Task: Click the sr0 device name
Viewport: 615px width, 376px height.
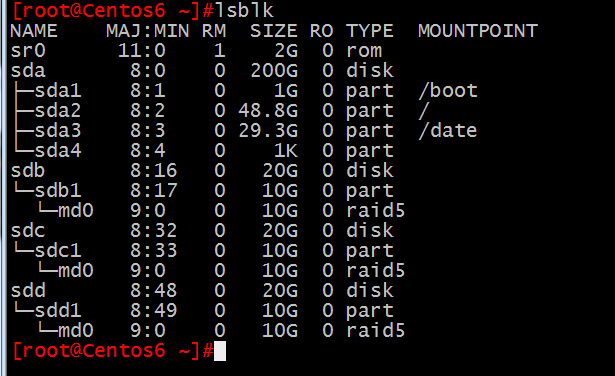Action: point(28,51)
